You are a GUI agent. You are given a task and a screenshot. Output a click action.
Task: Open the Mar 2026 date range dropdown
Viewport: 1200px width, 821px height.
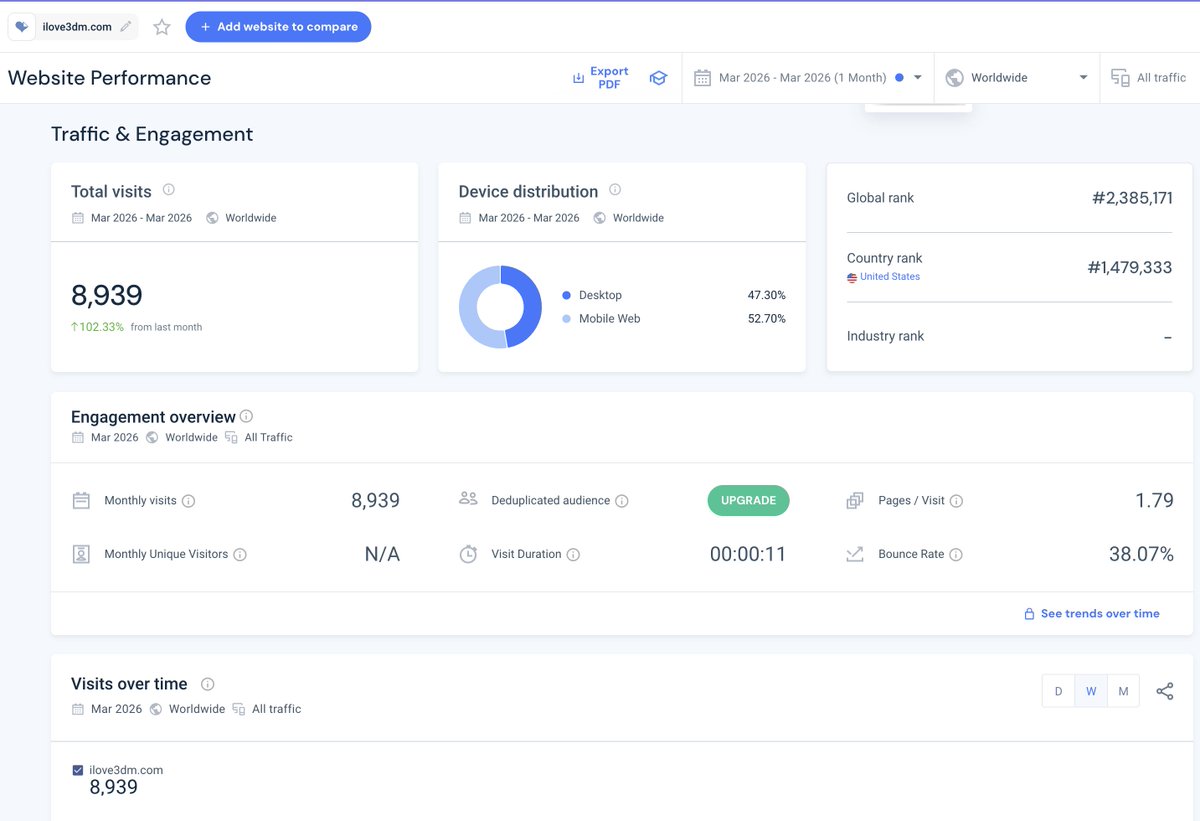pos(808,78)
